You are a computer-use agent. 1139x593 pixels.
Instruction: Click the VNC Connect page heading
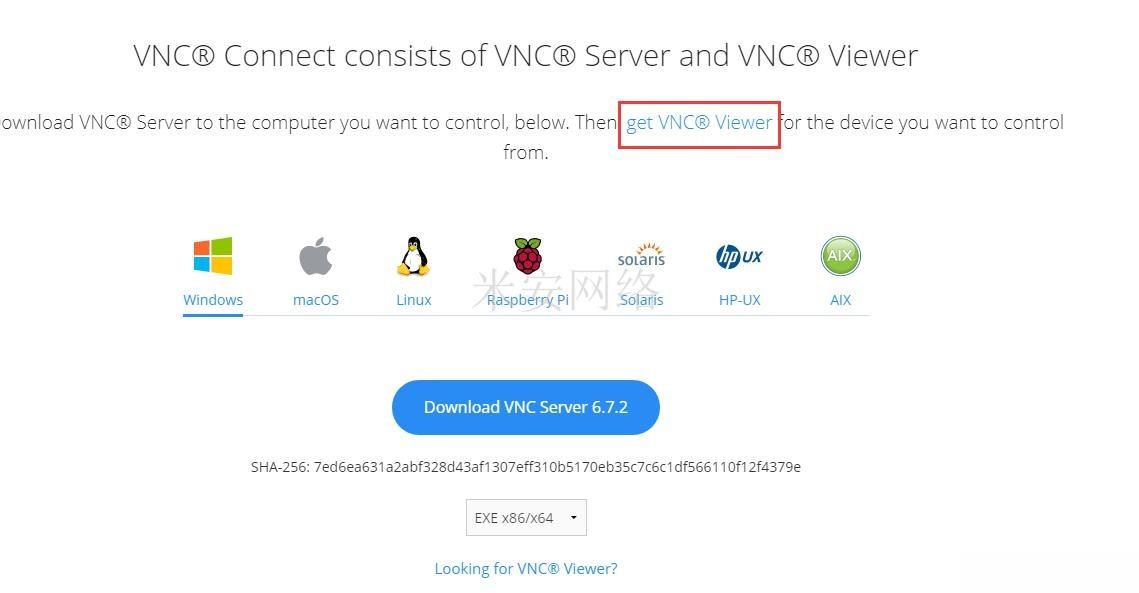(526, 56)
